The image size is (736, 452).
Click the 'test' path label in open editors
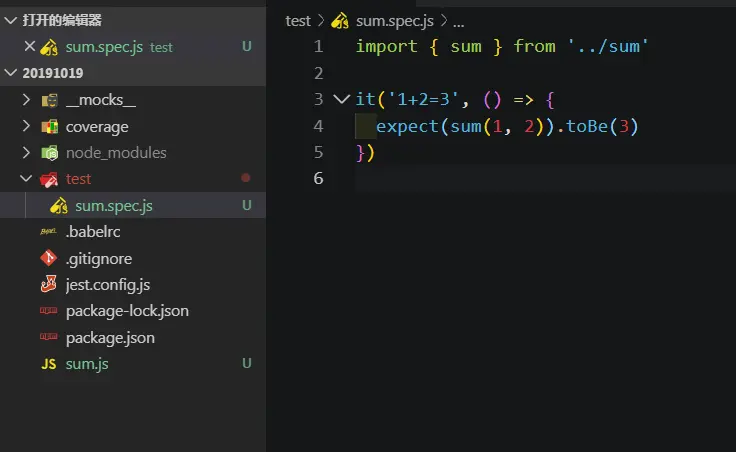click(x=161, y=47)
